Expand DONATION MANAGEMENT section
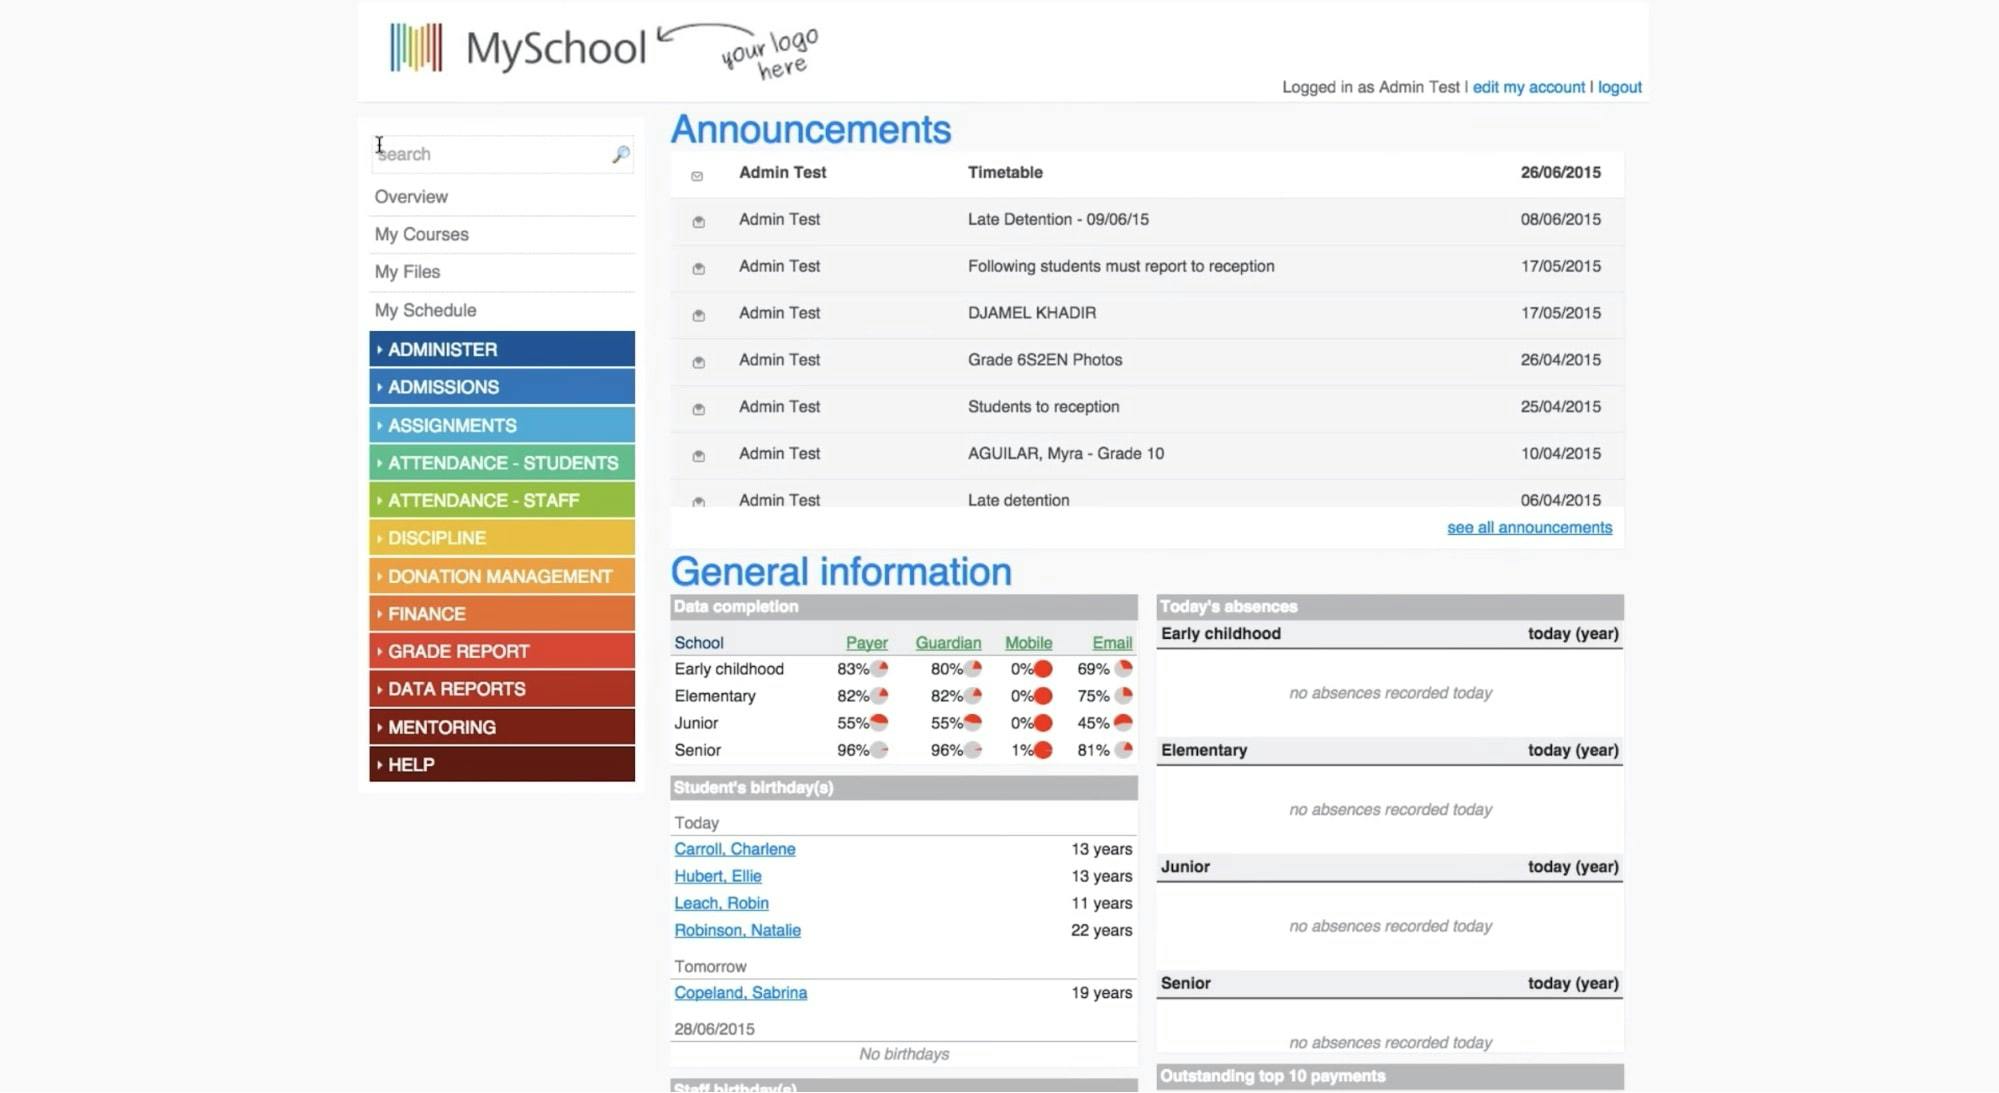 point(502,576)
